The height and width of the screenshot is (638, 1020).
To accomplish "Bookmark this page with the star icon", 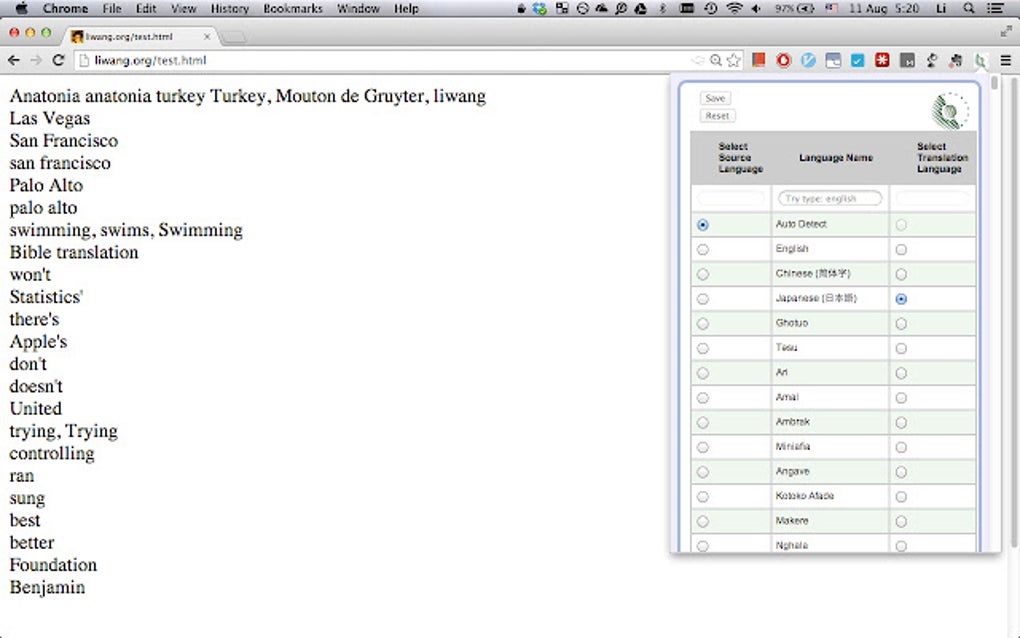I will click(734, 60).
